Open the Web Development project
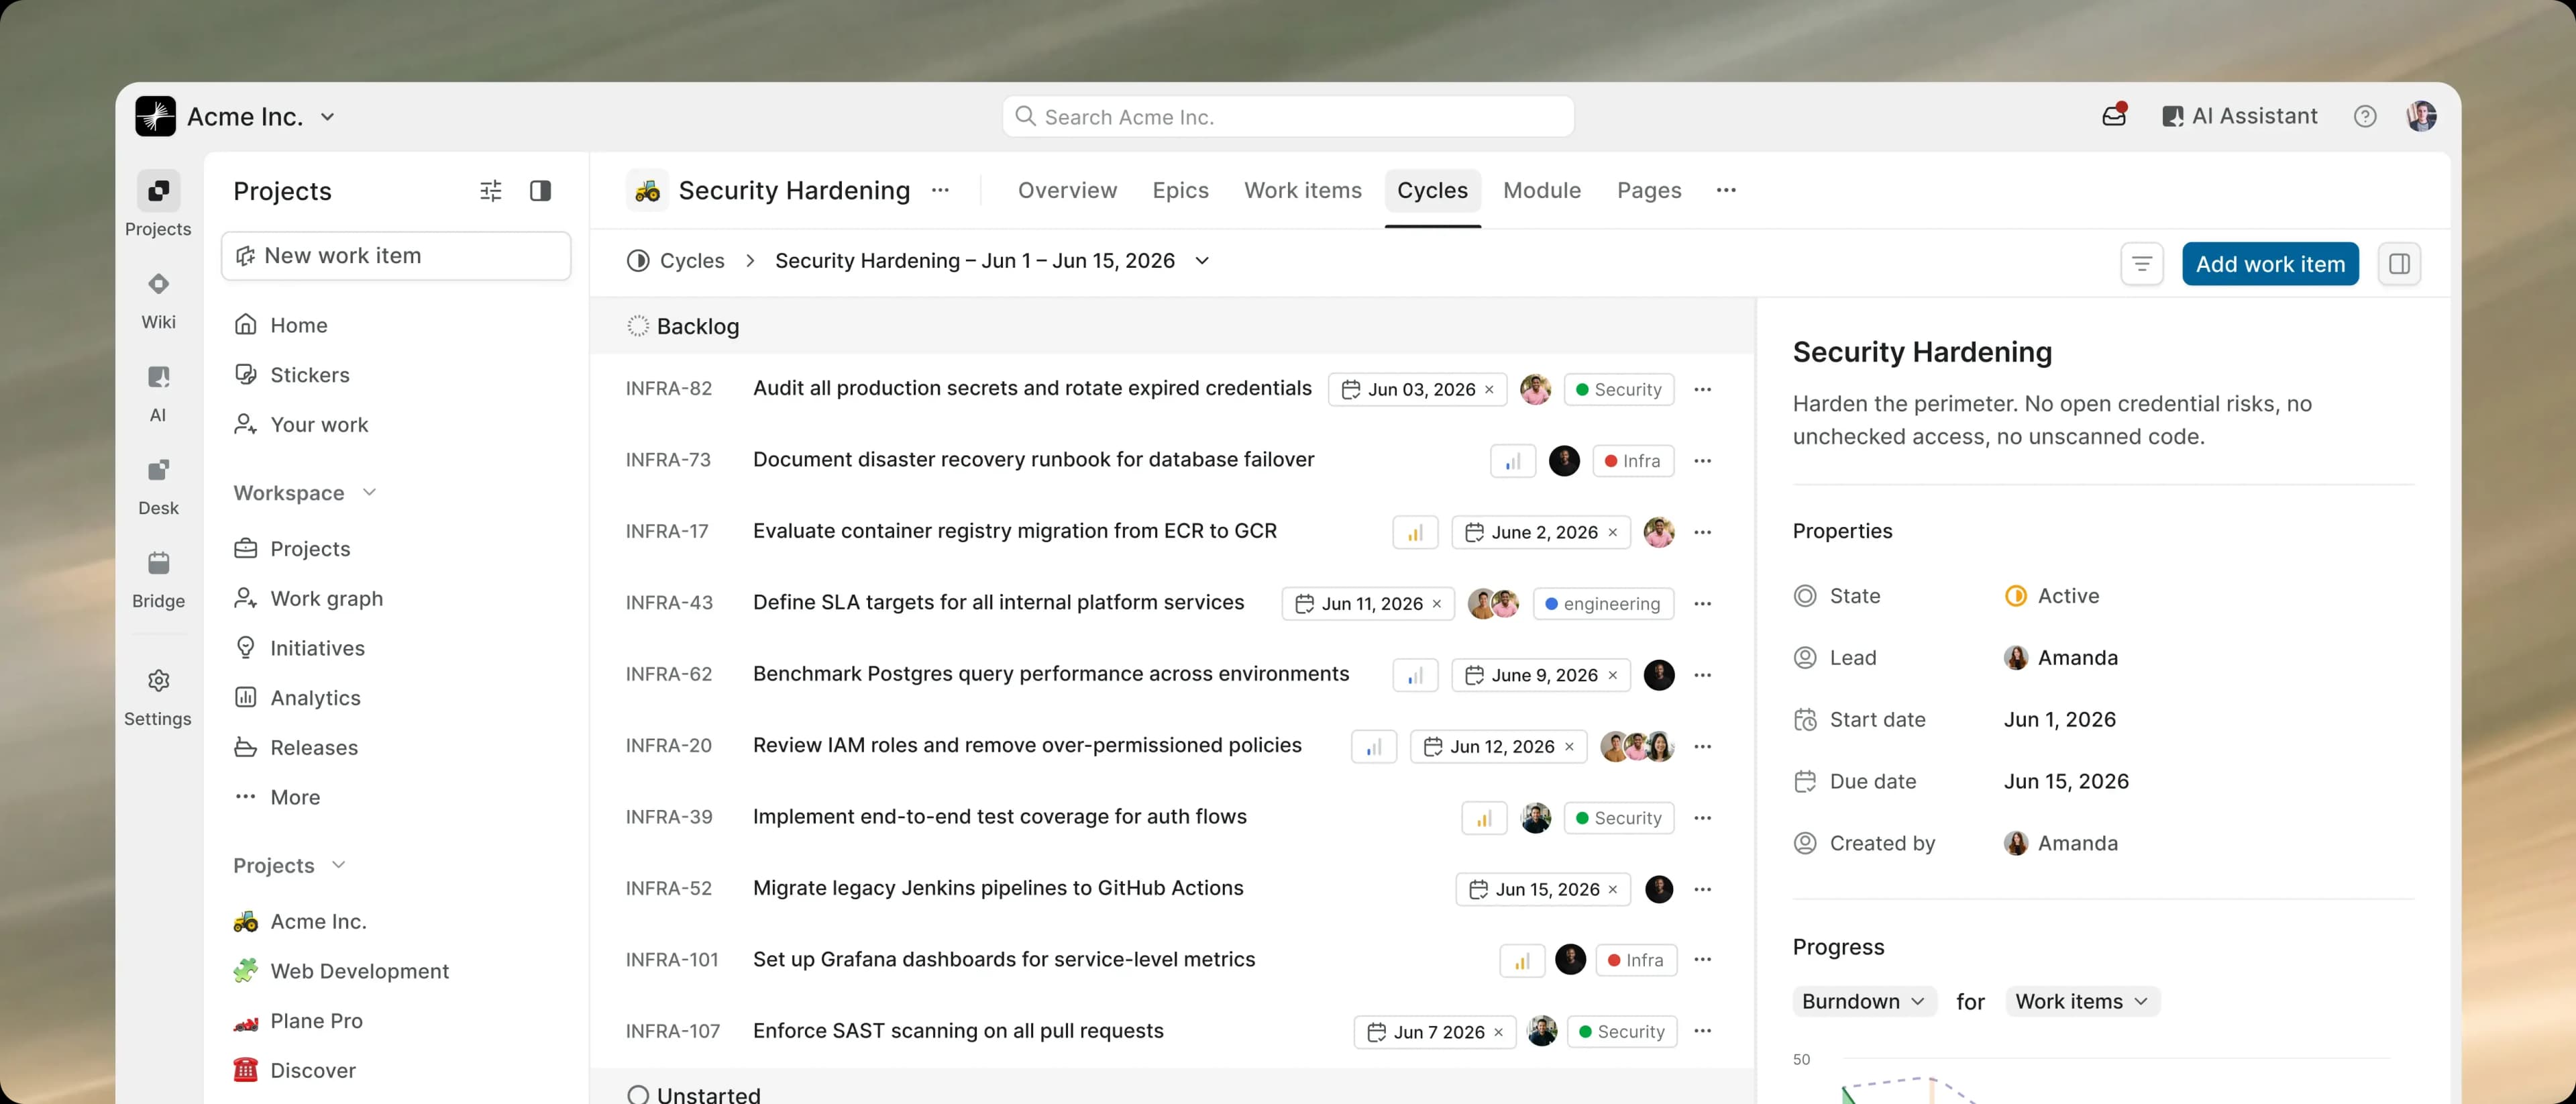 [341, 971]
